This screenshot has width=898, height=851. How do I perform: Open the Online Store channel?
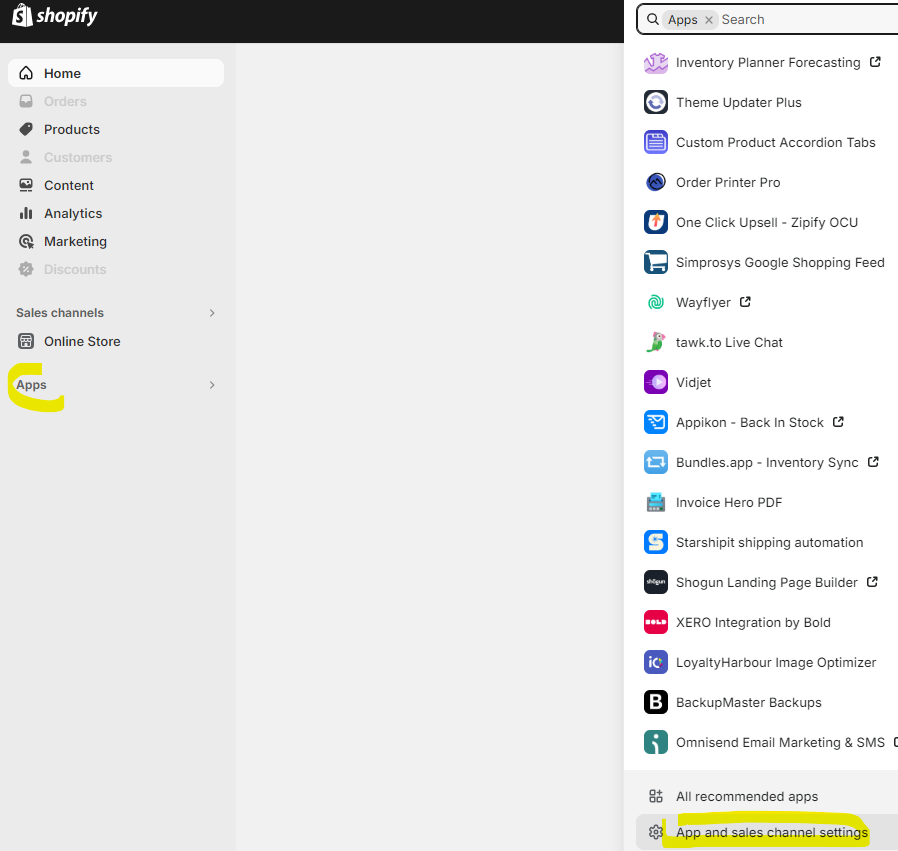click(x=82, y=341)
